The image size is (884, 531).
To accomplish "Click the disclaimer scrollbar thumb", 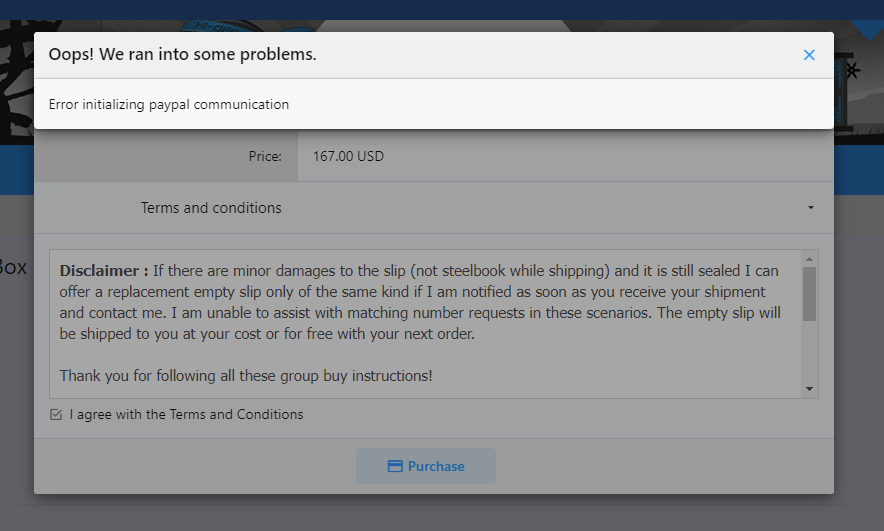I will point(810,294).
